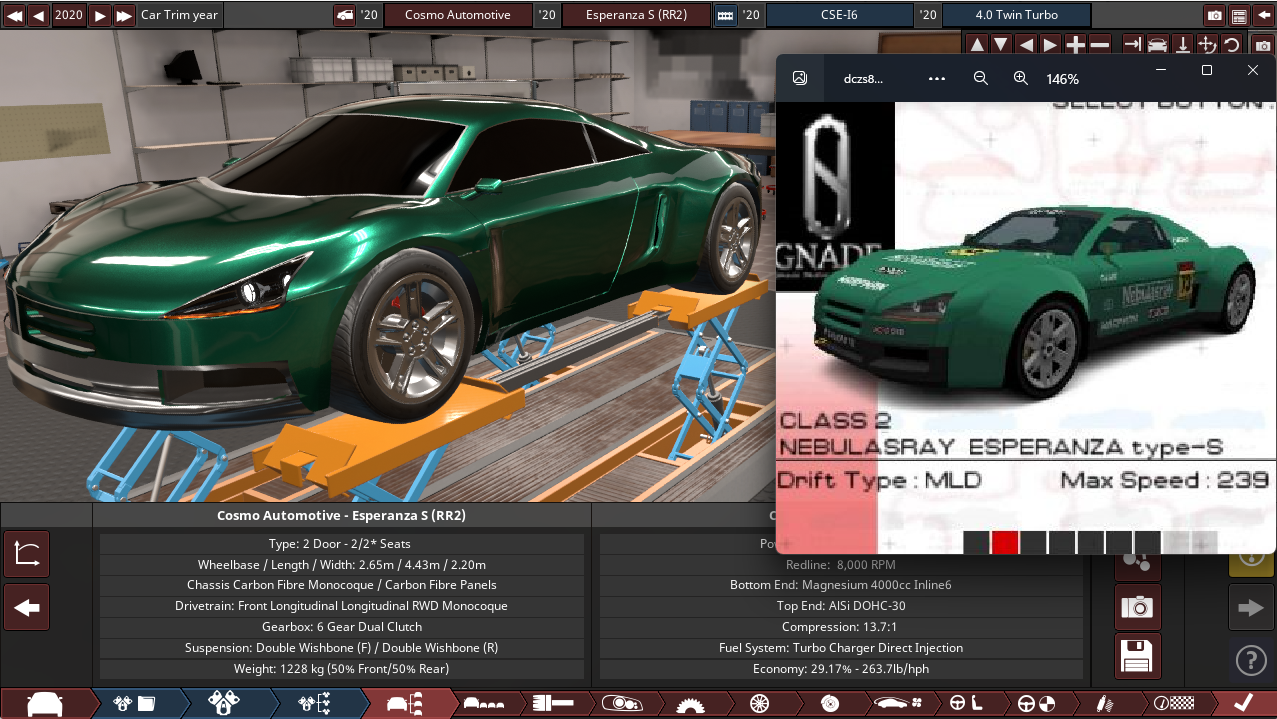Open the engine variant tab with piston icons

pyautogui.click(x=223, y=703)
